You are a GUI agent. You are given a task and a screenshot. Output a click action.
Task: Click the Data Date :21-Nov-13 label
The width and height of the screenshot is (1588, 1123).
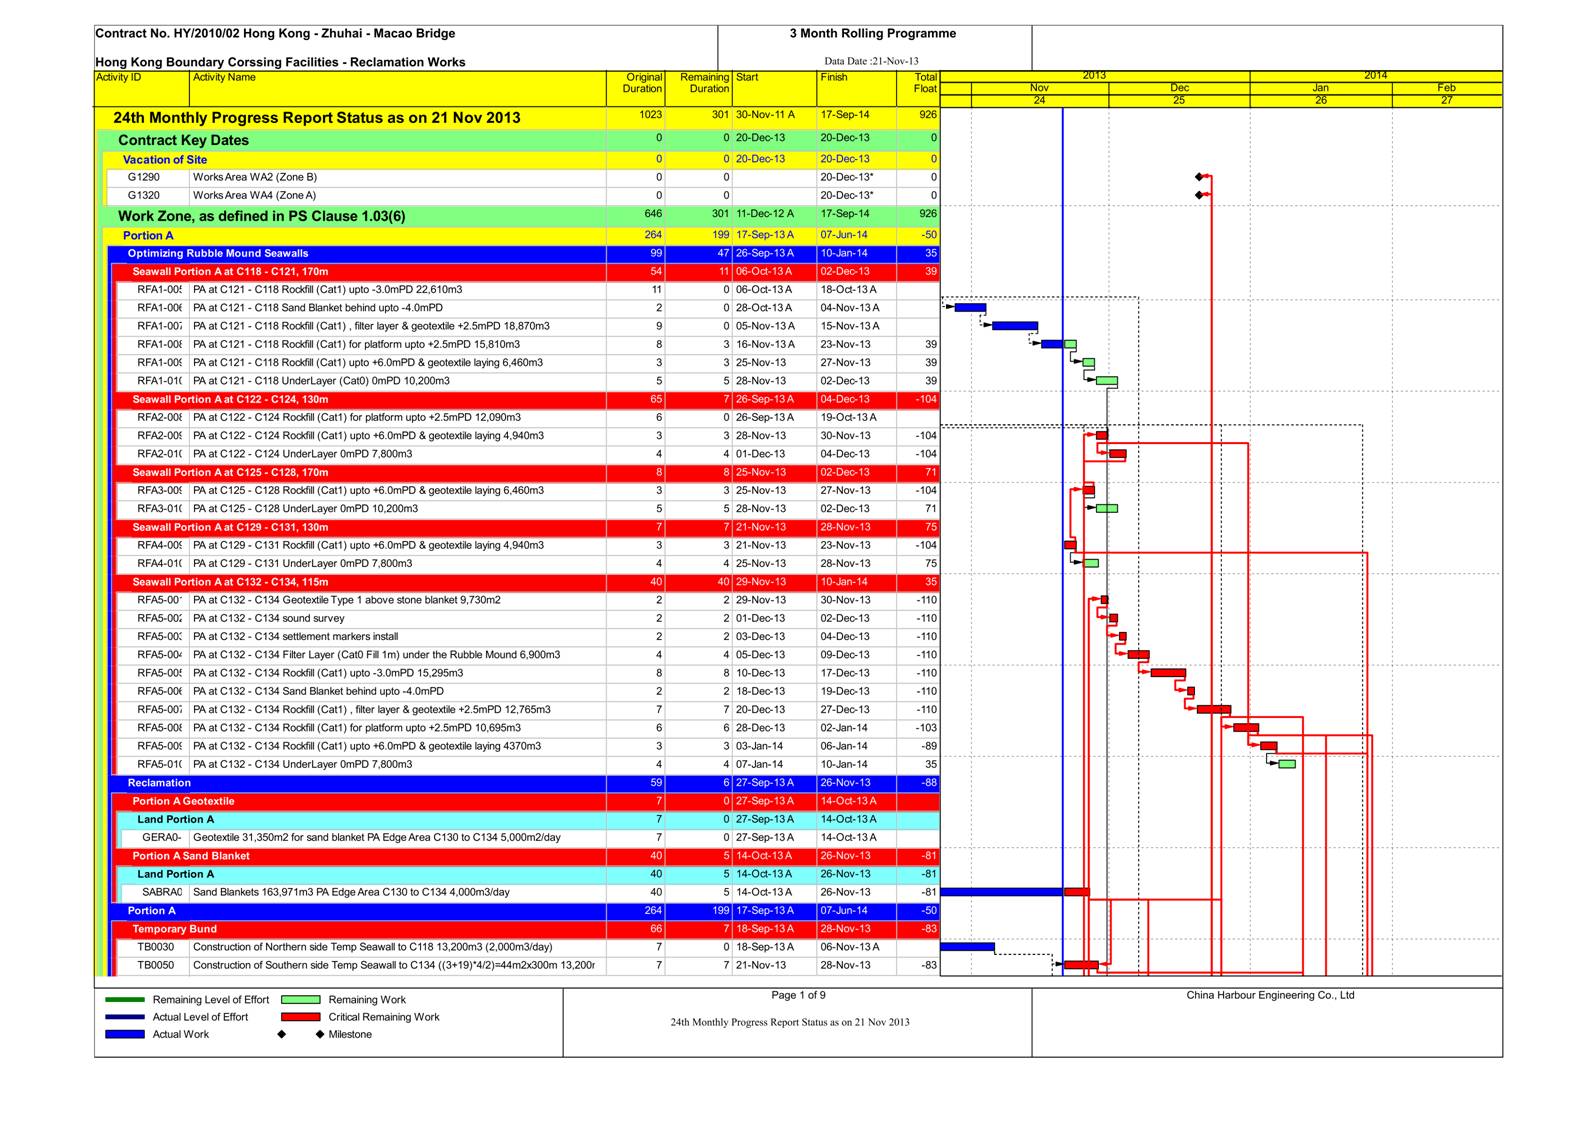pos(871,61)
